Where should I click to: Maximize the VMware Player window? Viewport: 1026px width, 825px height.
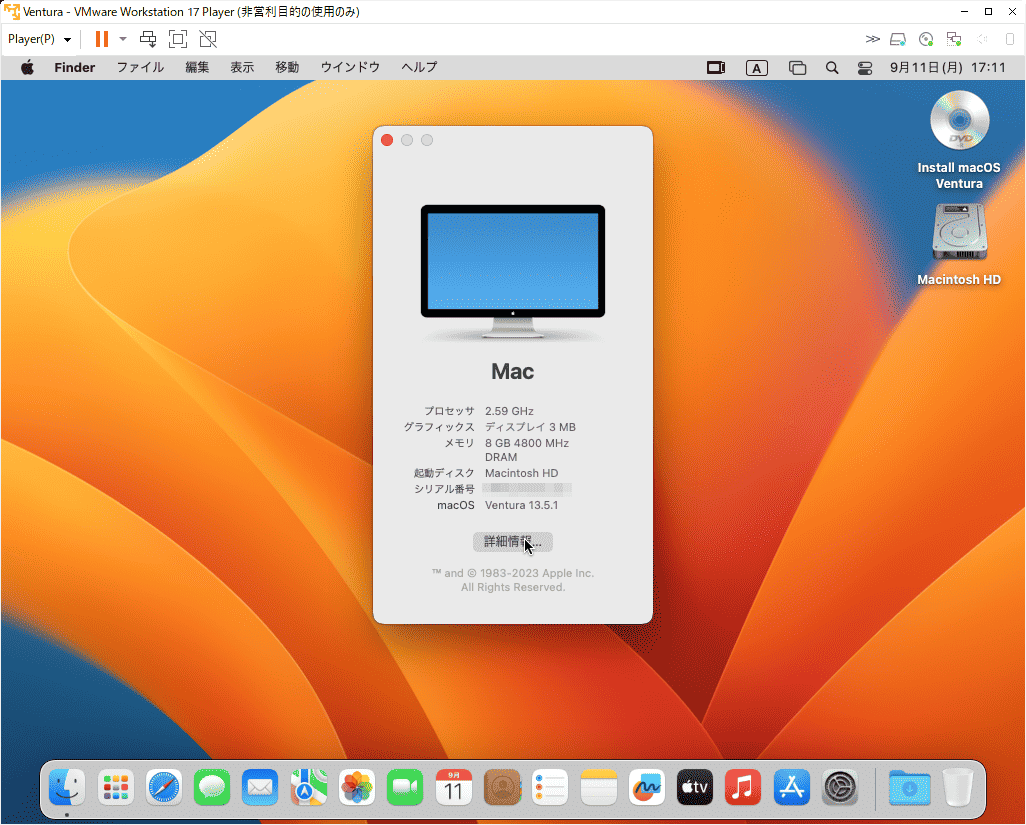coord(988,11)
